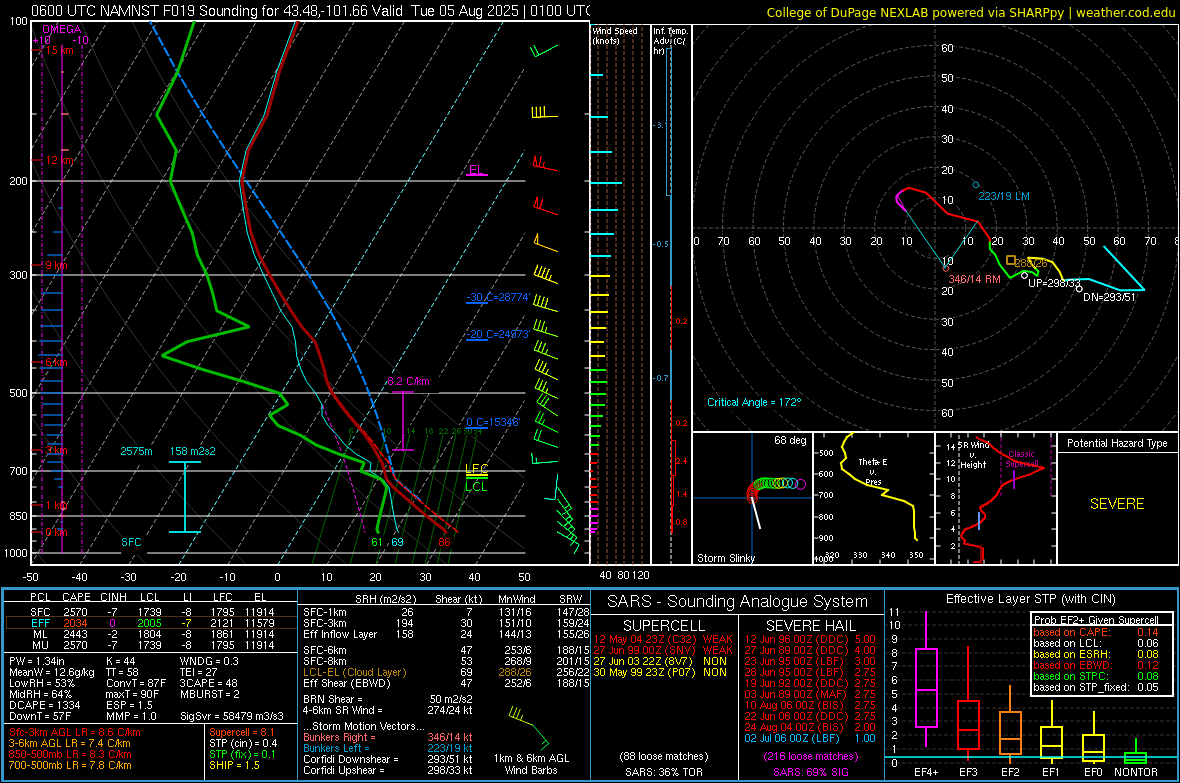
Task: Click the green LCL level label
Action: click(x=476, y=487)
